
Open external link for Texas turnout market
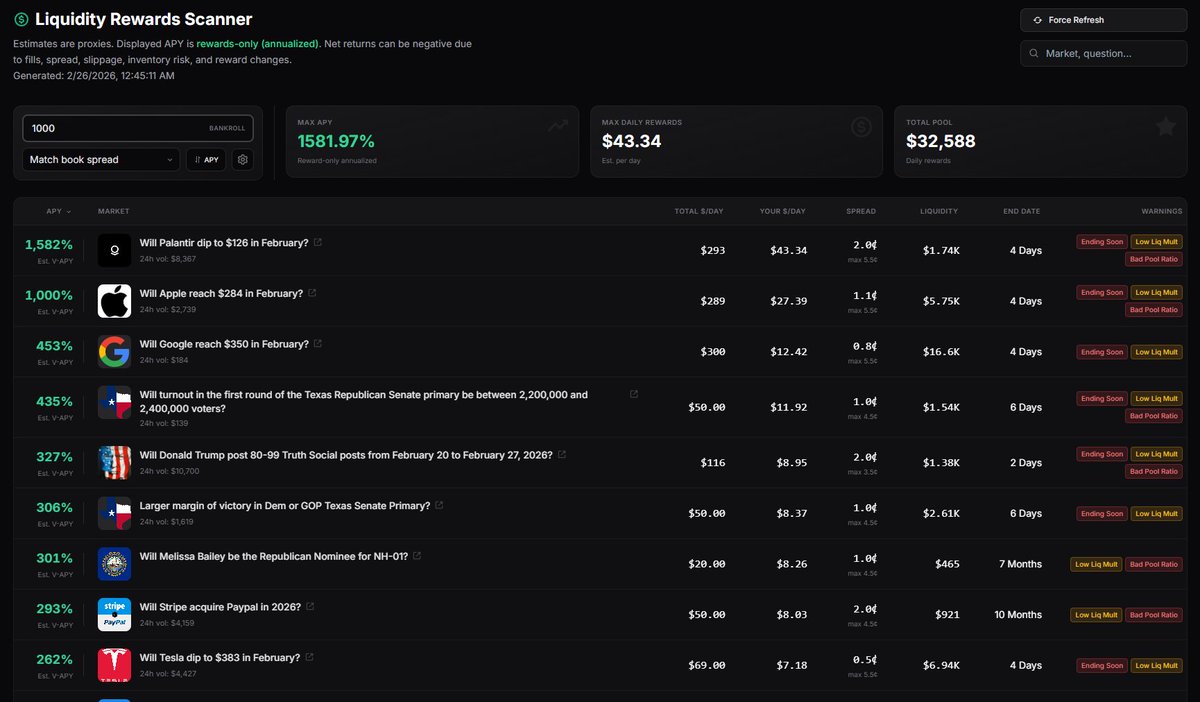click(x=634, y=394)
